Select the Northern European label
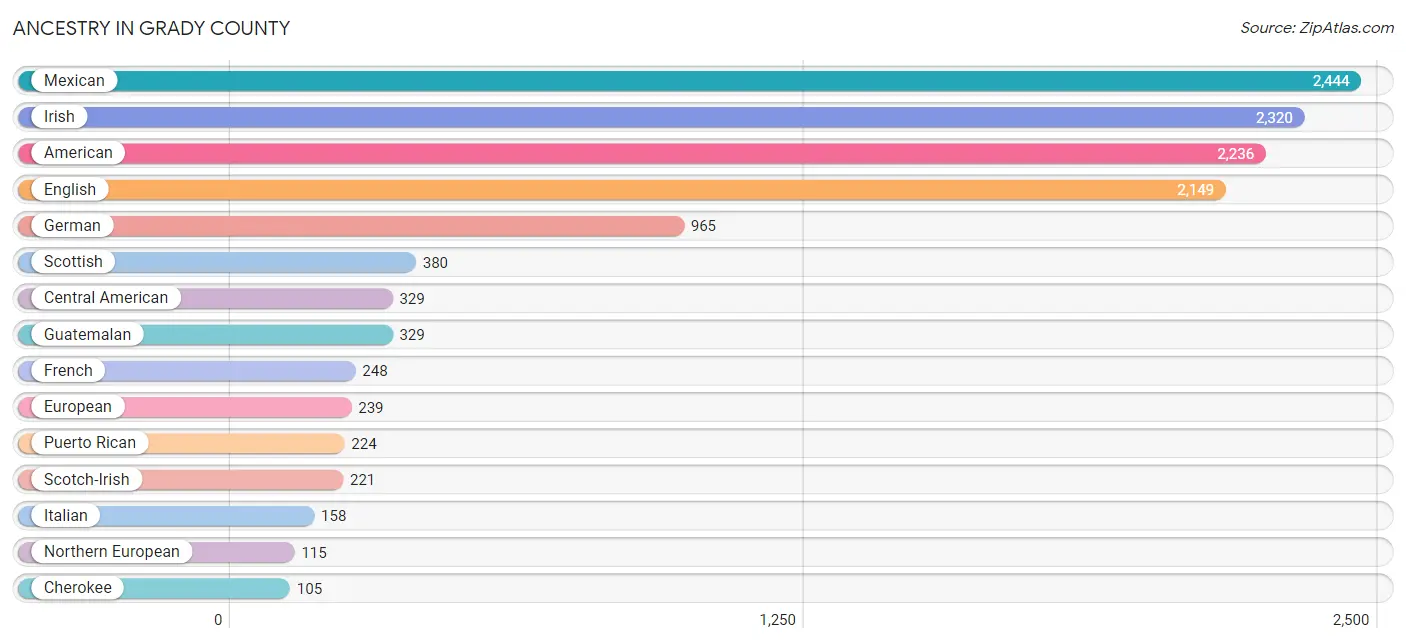Screen dimensions: 1406x644 112,552
